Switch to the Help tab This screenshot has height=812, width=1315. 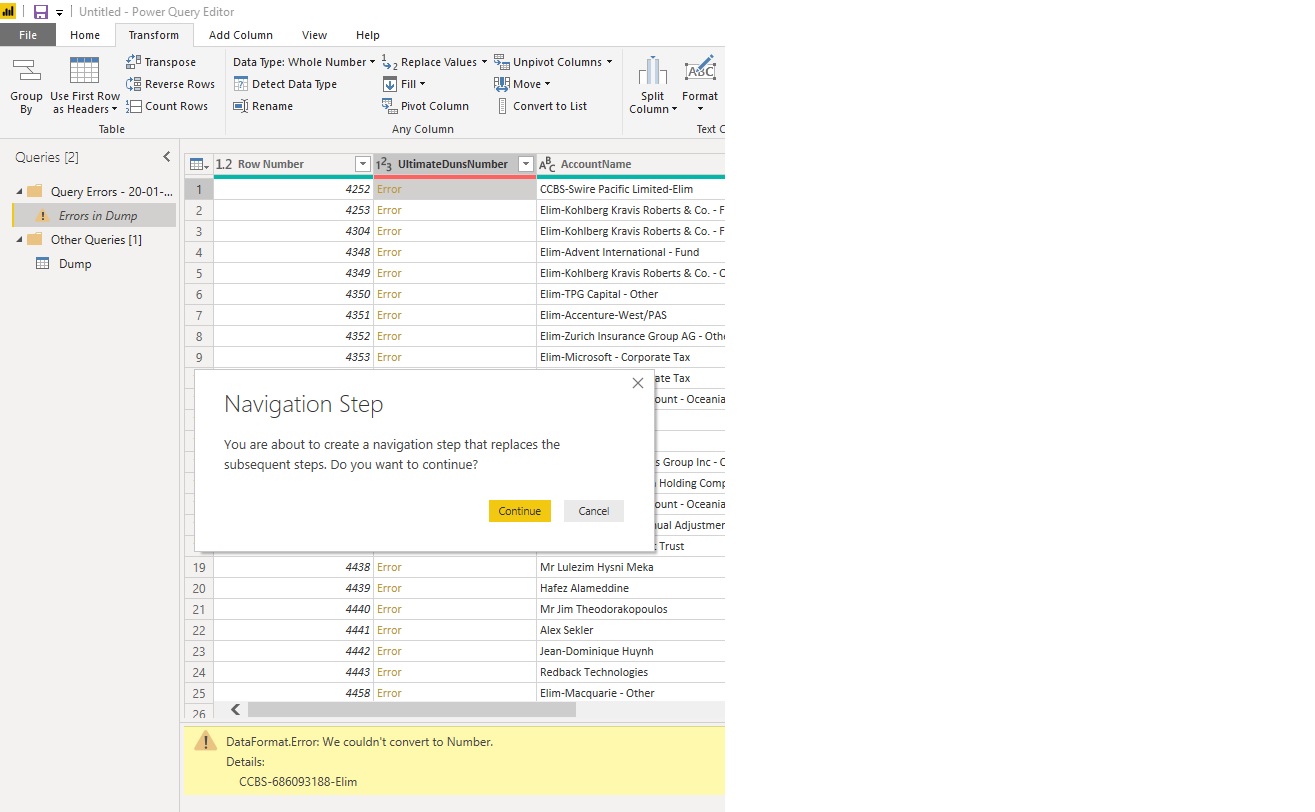[x=368, y=35]
